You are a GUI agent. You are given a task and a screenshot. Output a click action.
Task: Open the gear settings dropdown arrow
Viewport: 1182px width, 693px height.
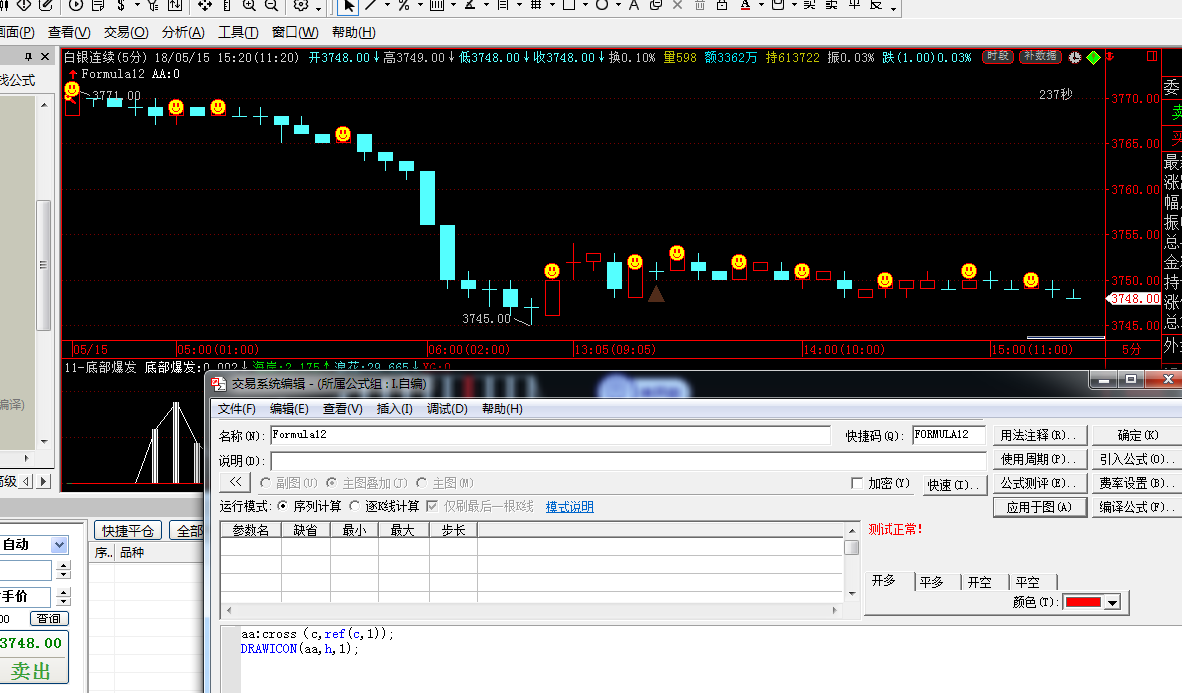tap(318, 6)
